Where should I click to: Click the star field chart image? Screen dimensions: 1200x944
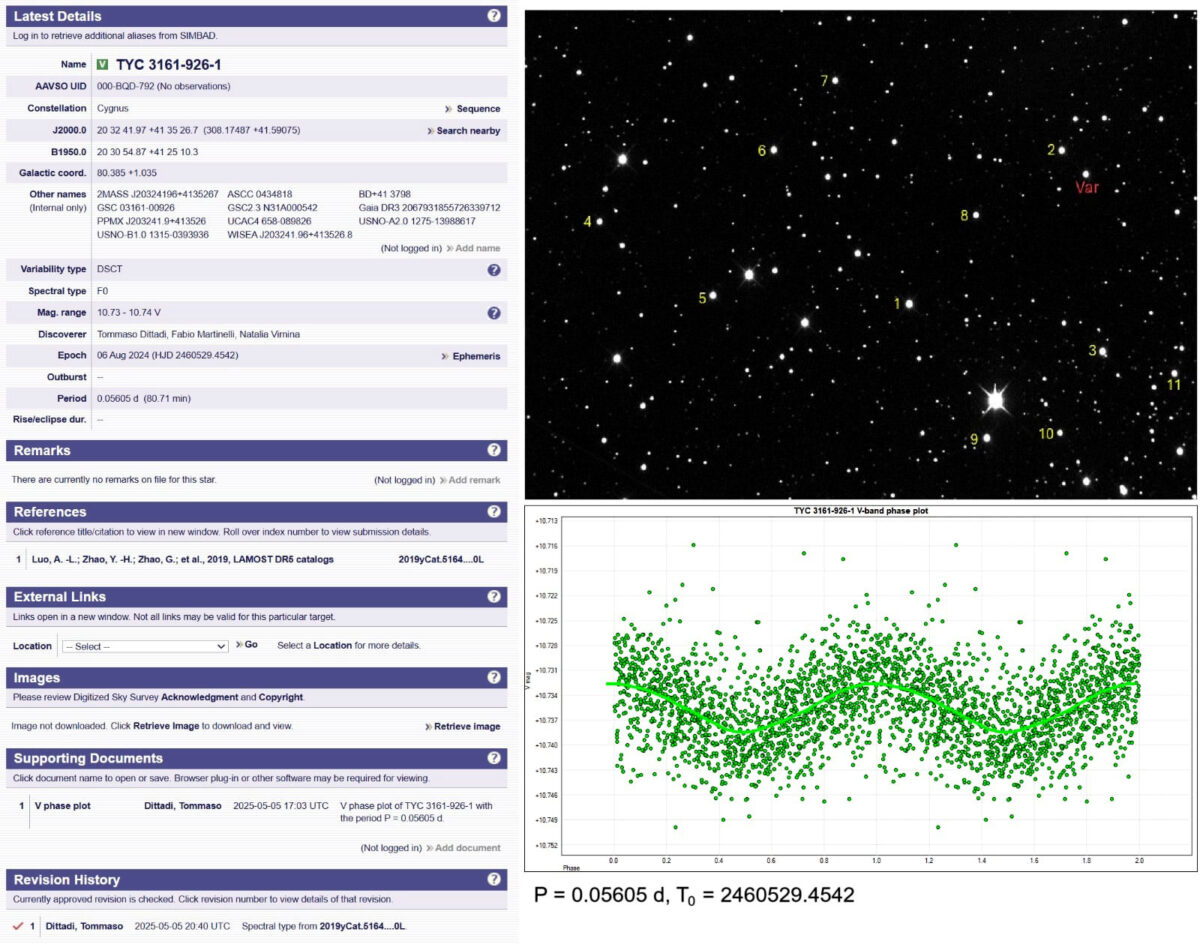860,254
